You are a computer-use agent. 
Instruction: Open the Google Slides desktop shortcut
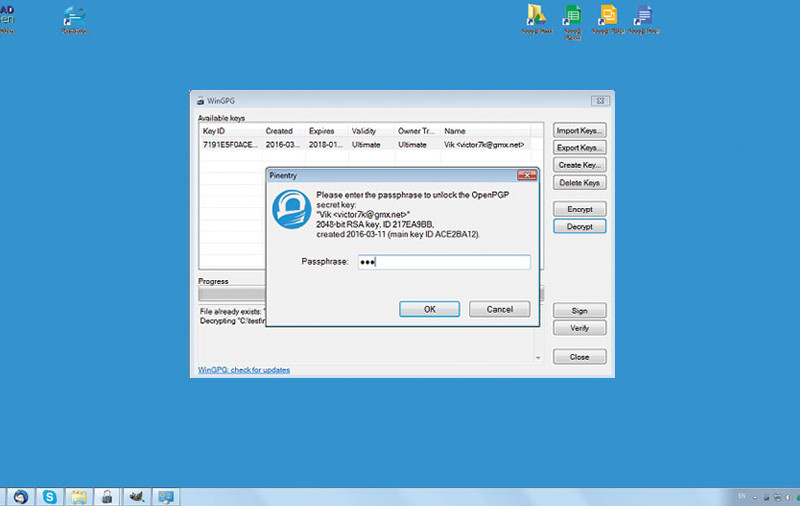(608, 18)
